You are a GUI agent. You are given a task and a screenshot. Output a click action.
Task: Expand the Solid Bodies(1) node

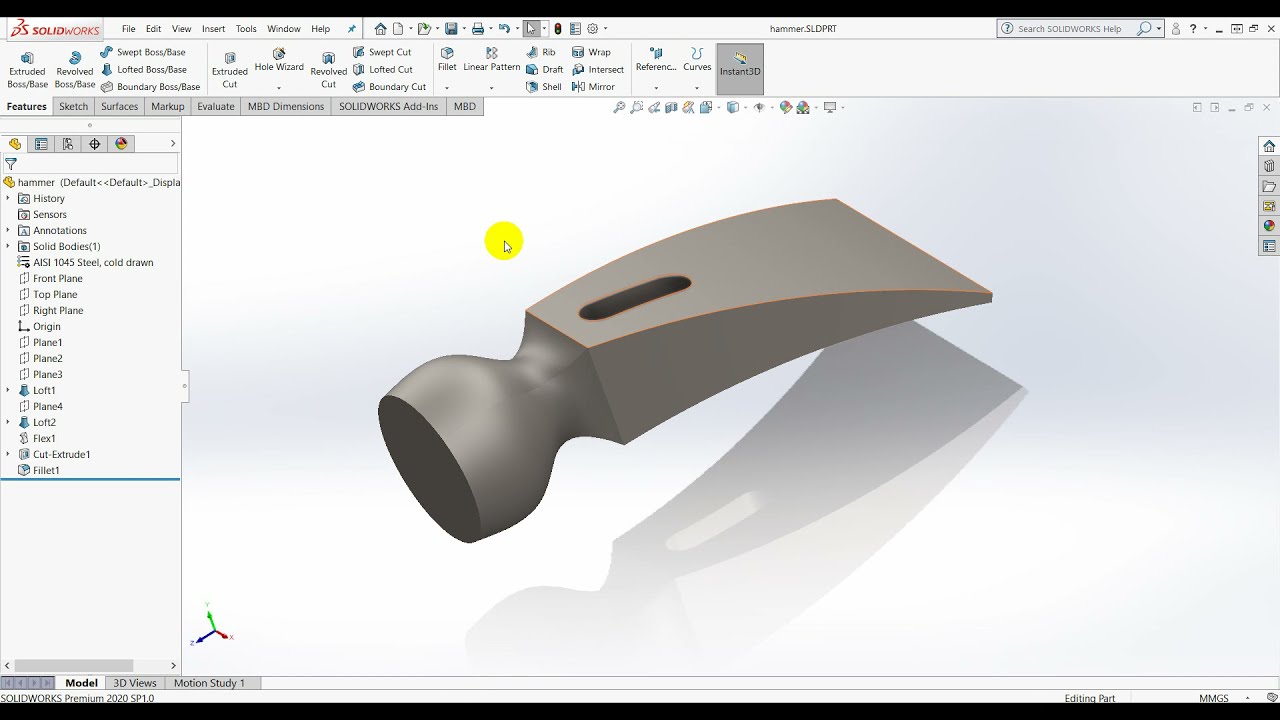(8, 246)
